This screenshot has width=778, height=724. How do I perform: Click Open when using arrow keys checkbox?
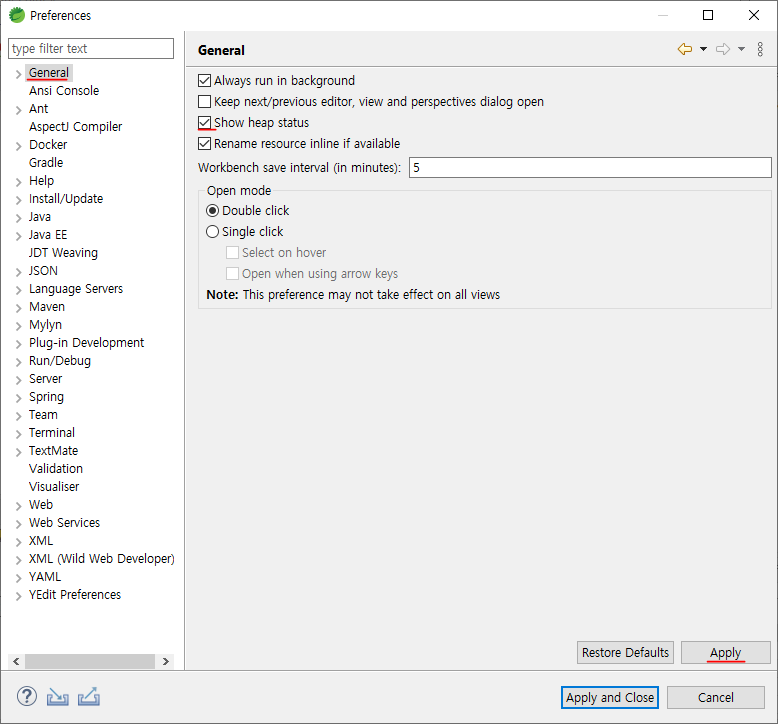click(x=232, y=273)
